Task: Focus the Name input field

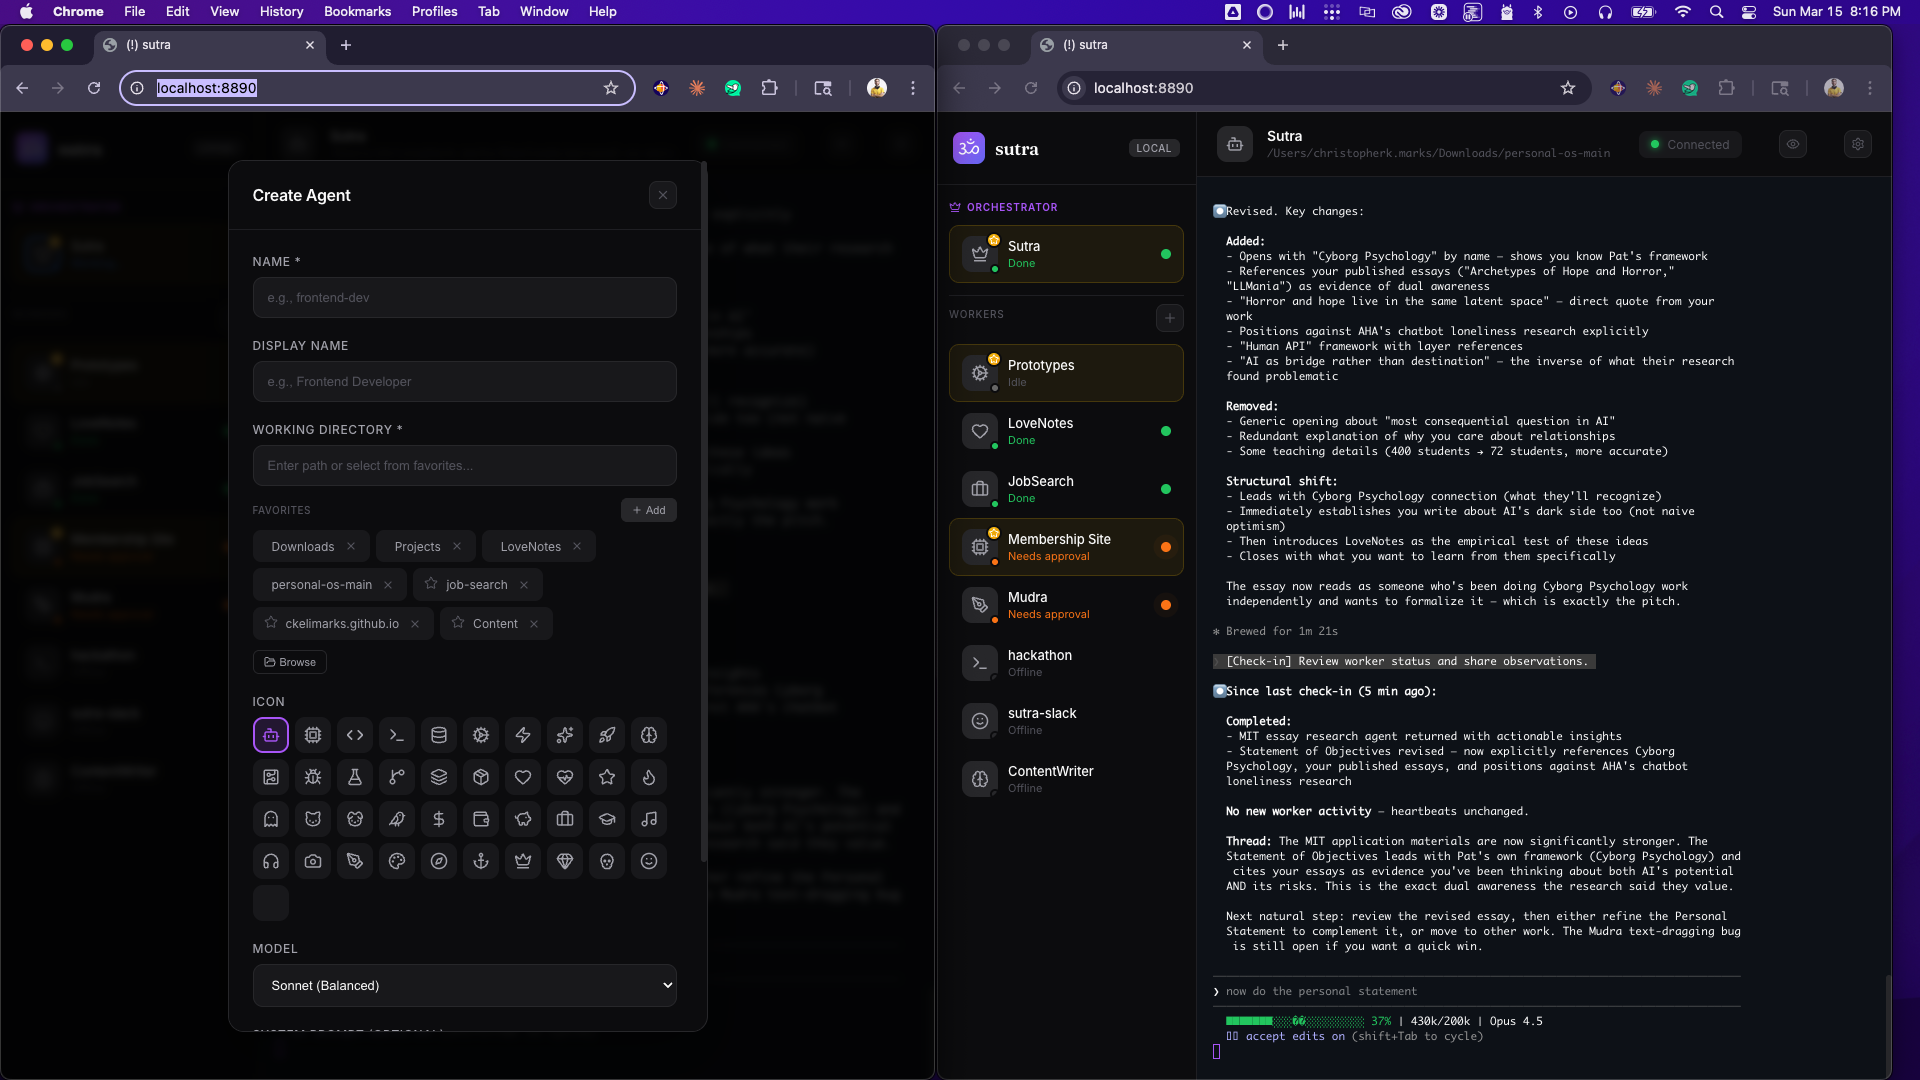Action: tap(465, 297)
